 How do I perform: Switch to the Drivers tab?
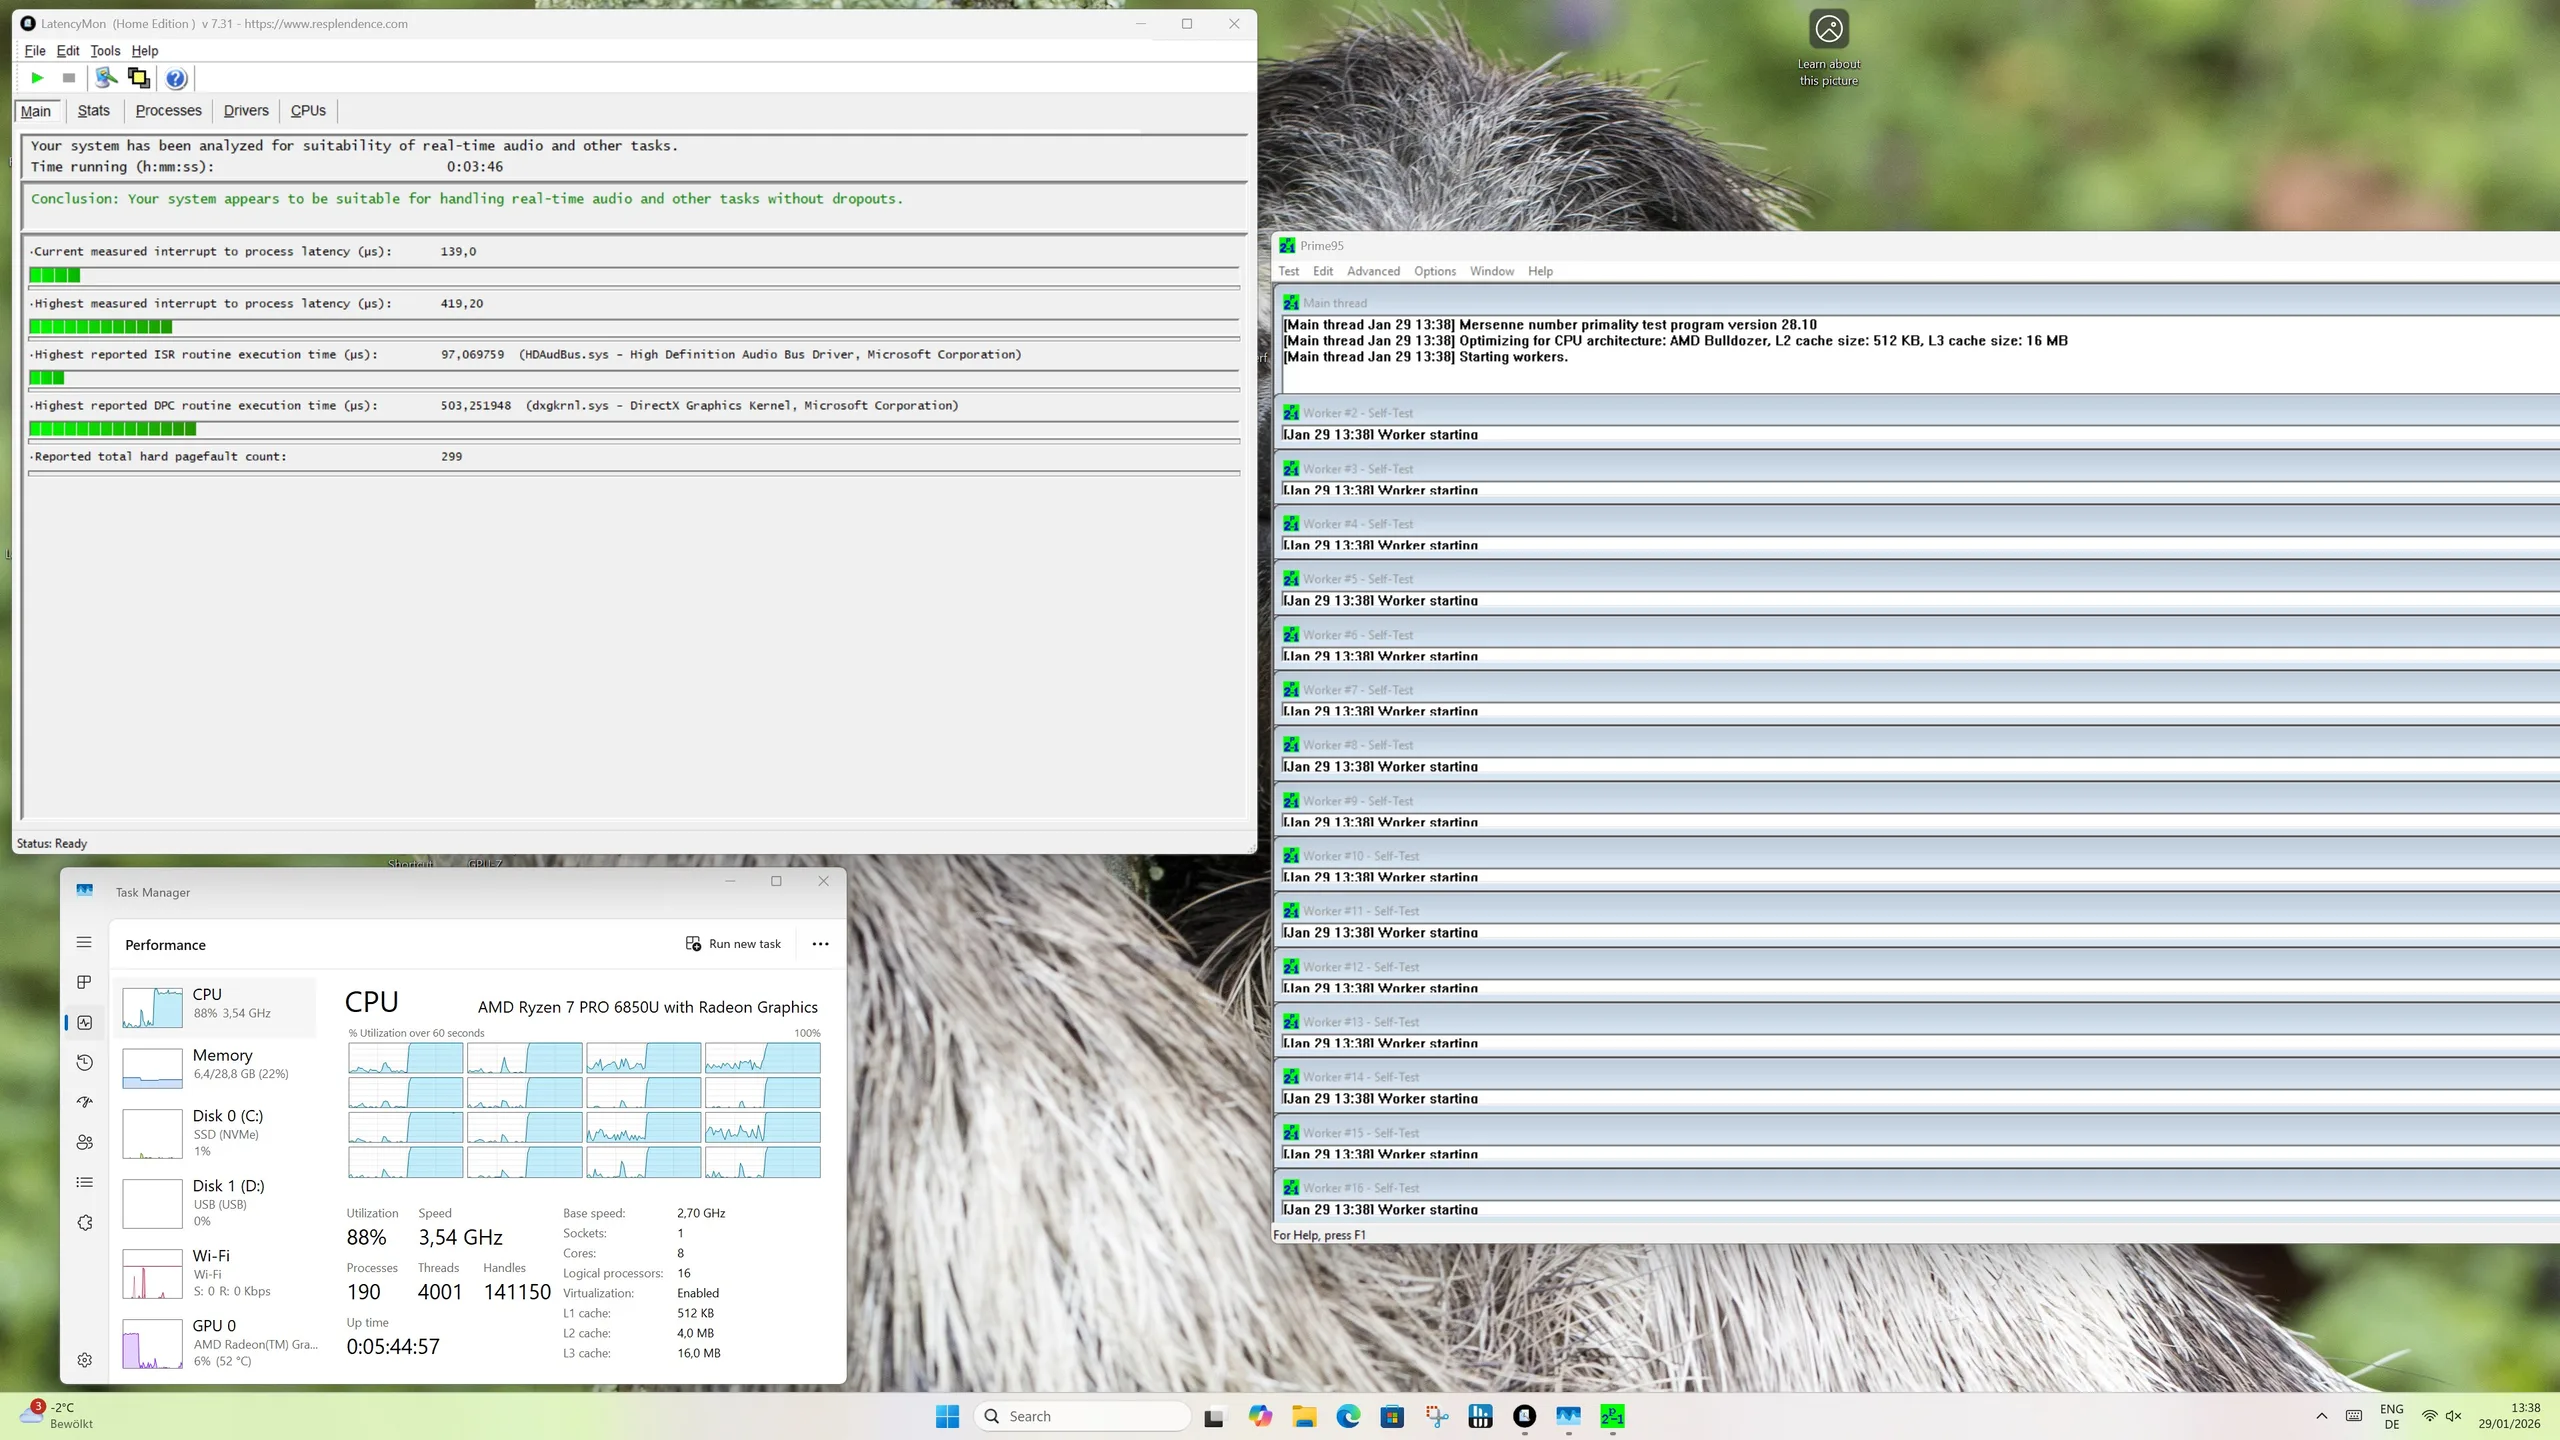pos(246,111)
